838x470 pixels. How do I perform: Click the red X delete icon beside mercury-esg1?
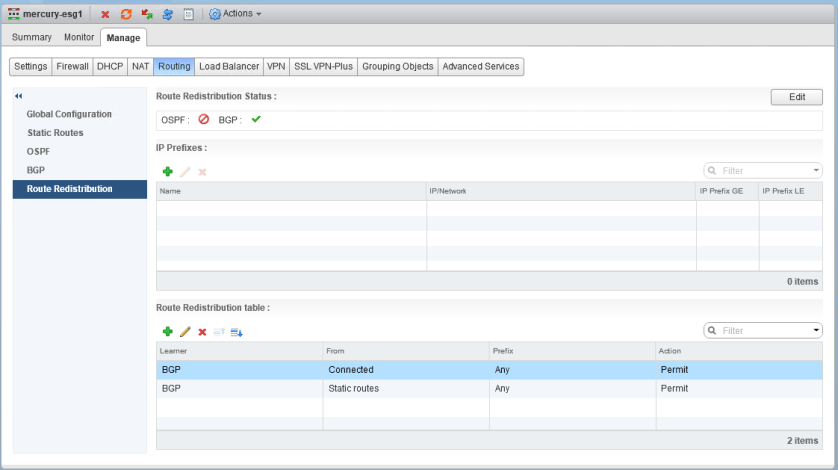point(105,14)
